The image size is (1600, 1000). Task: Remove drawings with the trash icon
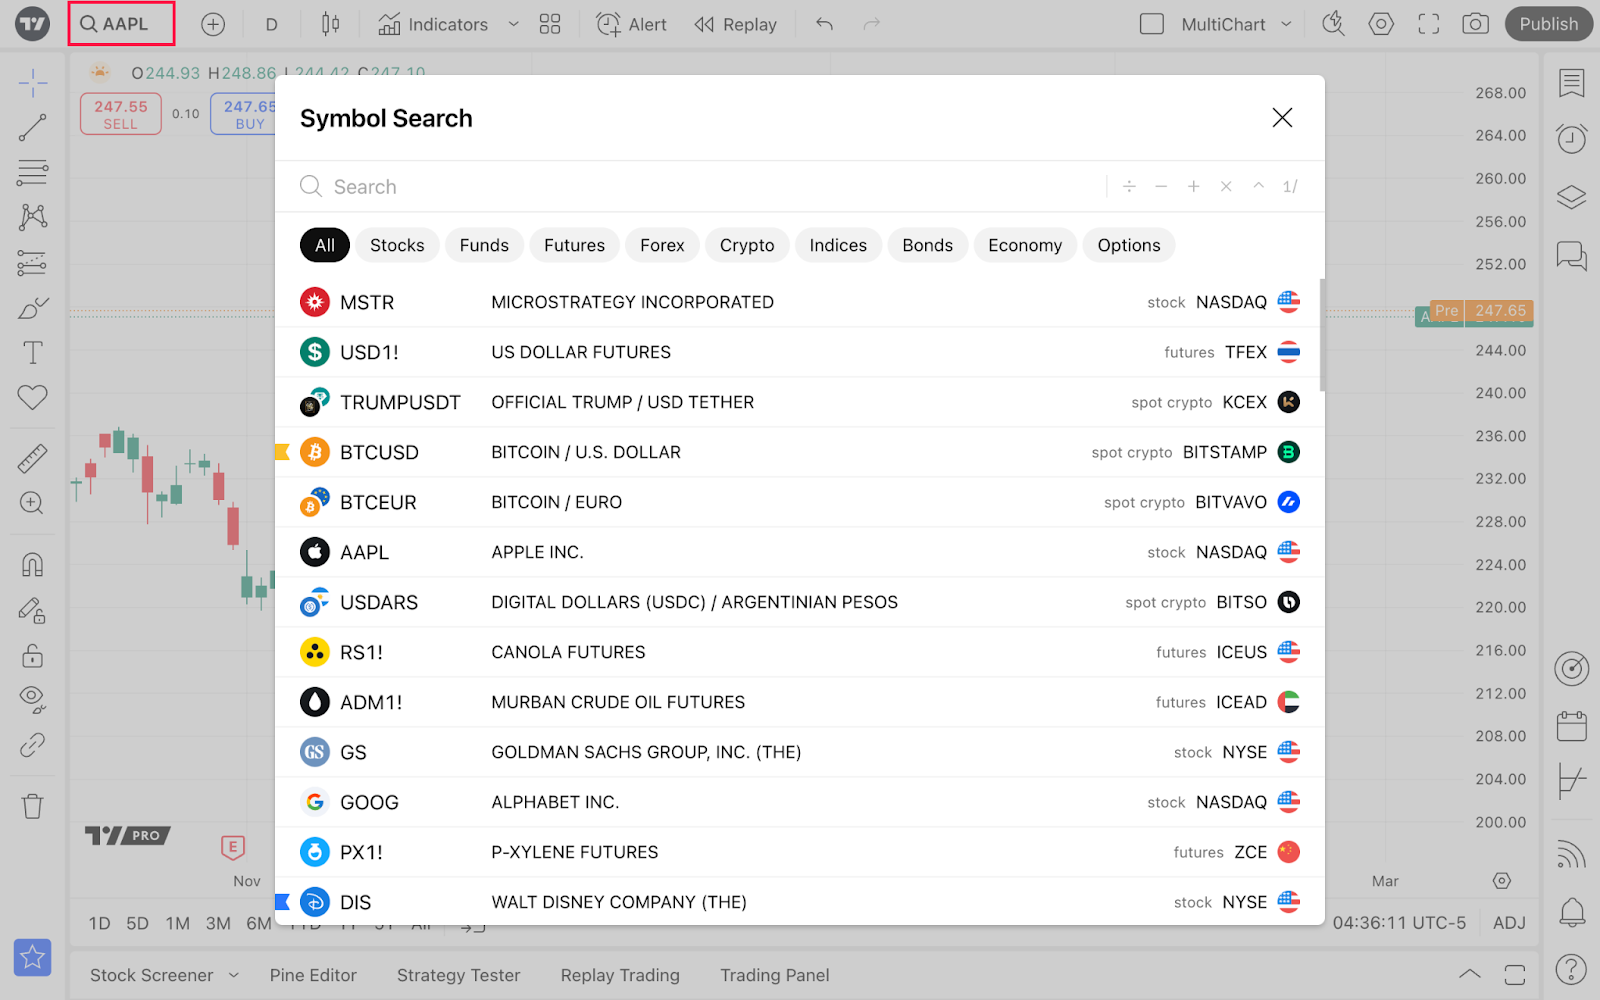click(33, 806)
